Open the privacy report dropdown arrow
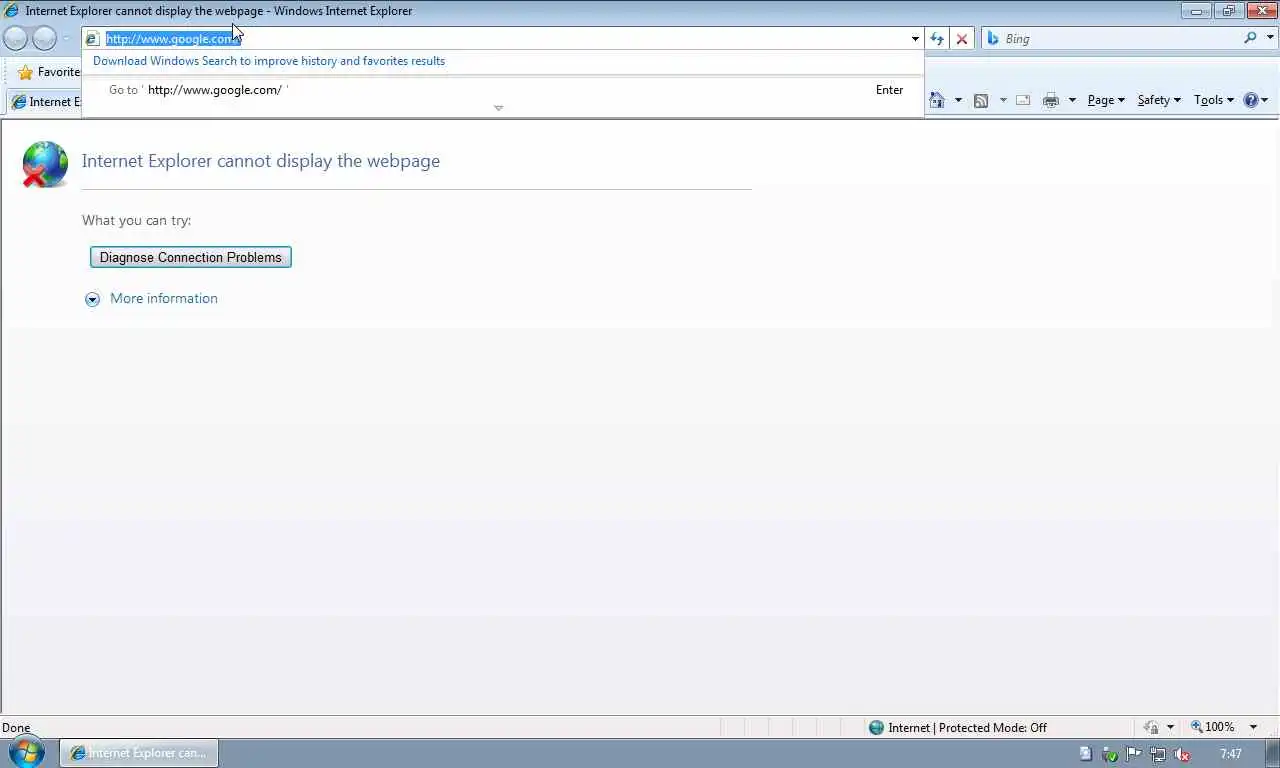 pos(1170,728)
